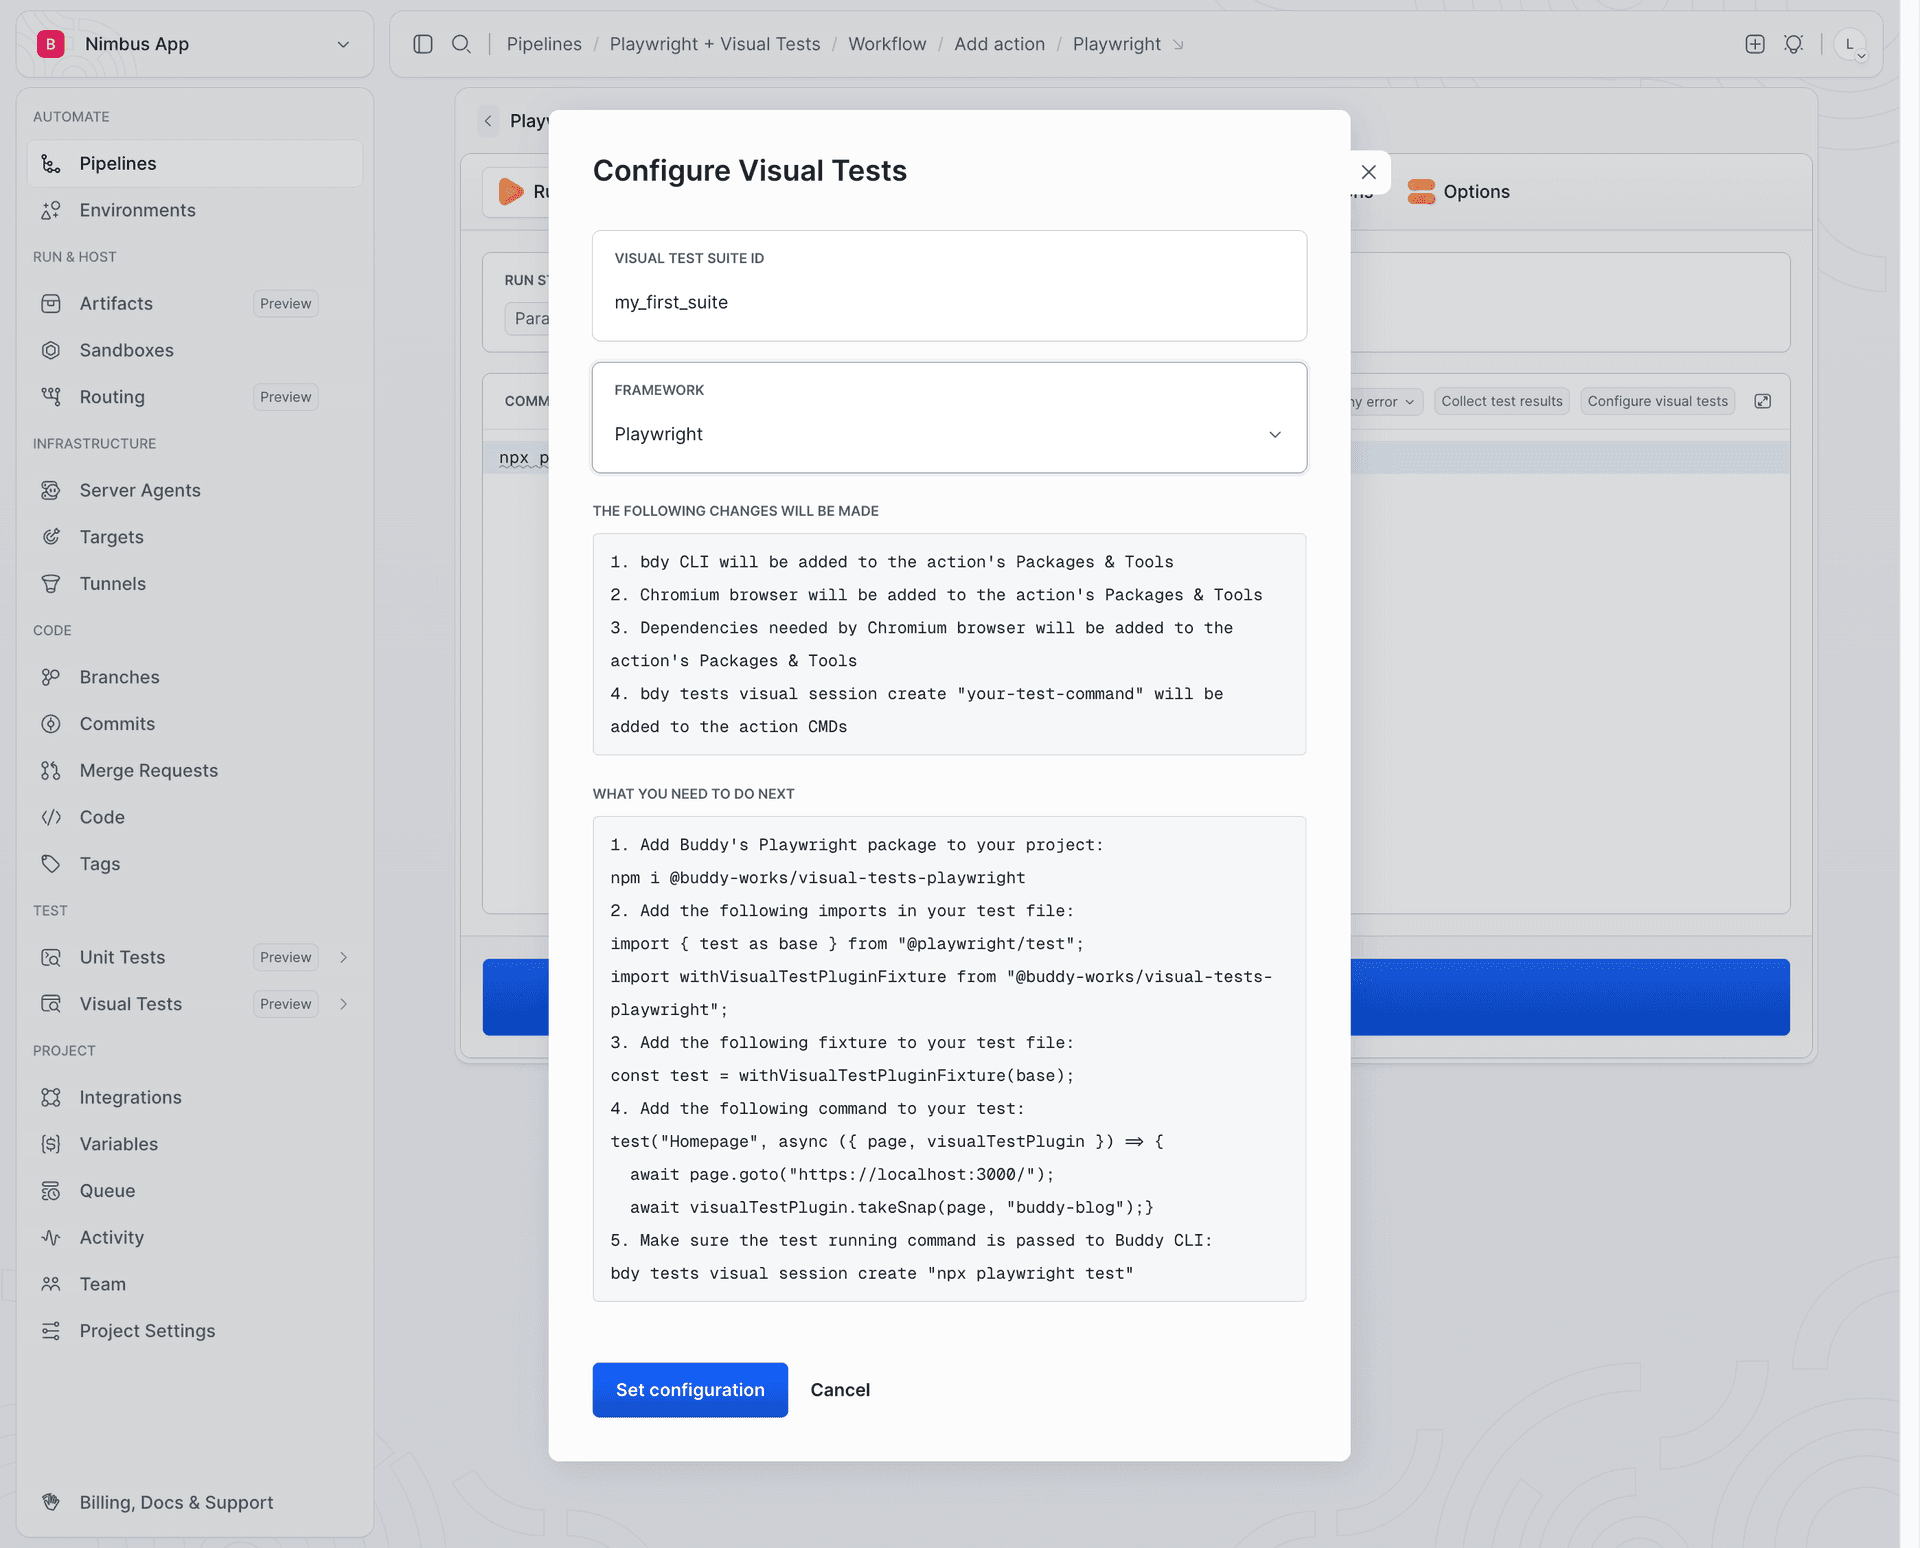Viewport: 1920px width, 1548px height.
Task: Open the Pipelines breadcrumb
Action: pyautogui.click(x=544, y=44)
